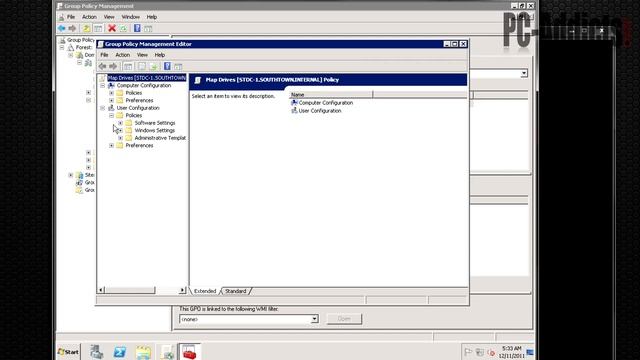Click the green Refresh icon in Group Policy Management
Viewport: 640px width, 360px height.
coord(123,28)
